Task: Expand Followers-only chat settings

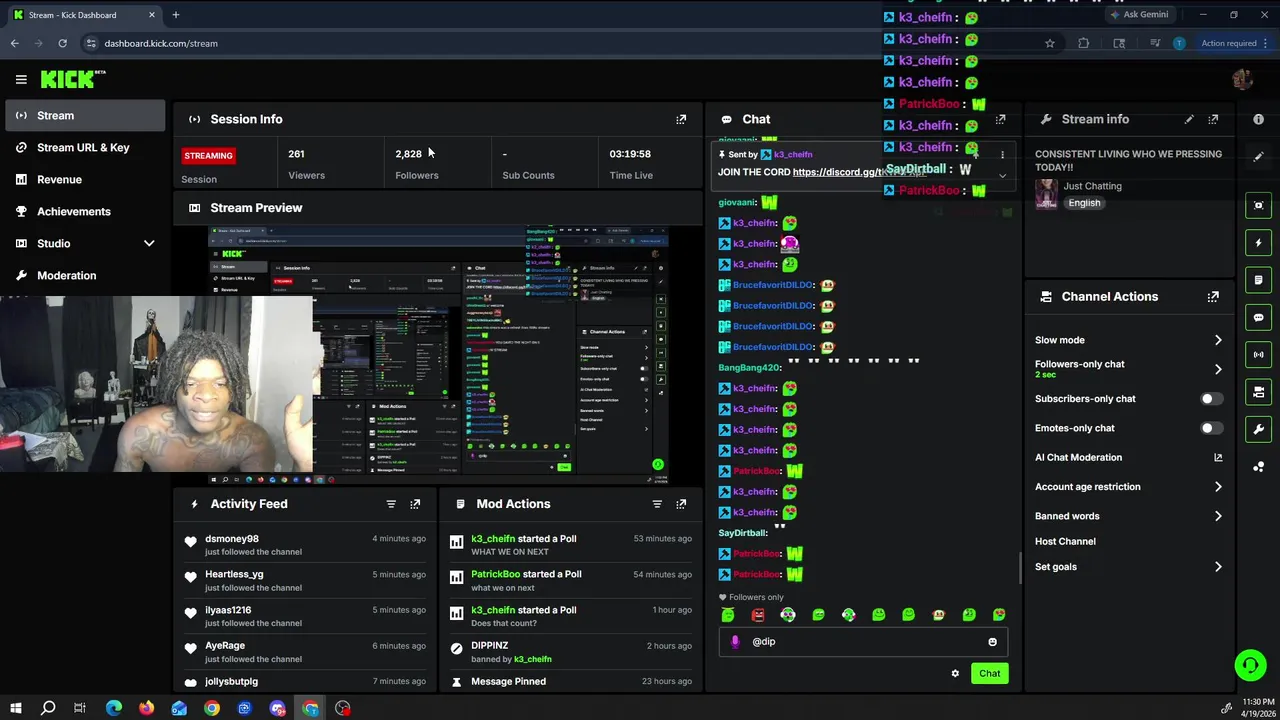Action: click(1218, 369)
